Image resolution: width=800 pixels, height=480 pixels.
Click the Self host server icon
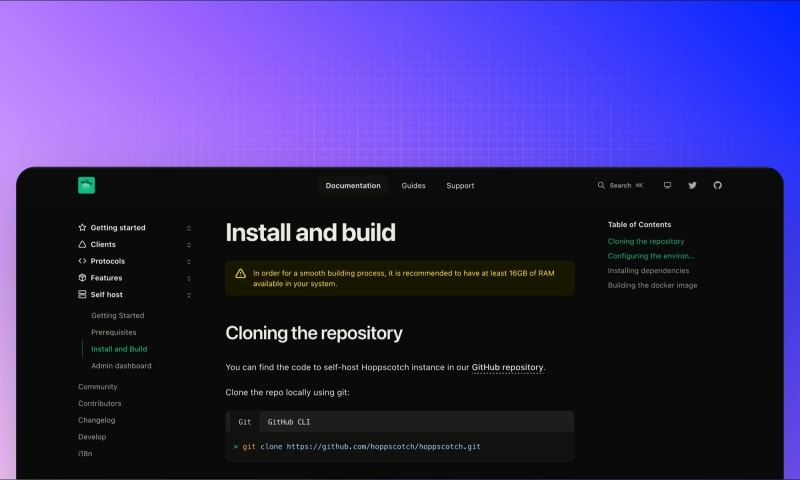point(82,294)
